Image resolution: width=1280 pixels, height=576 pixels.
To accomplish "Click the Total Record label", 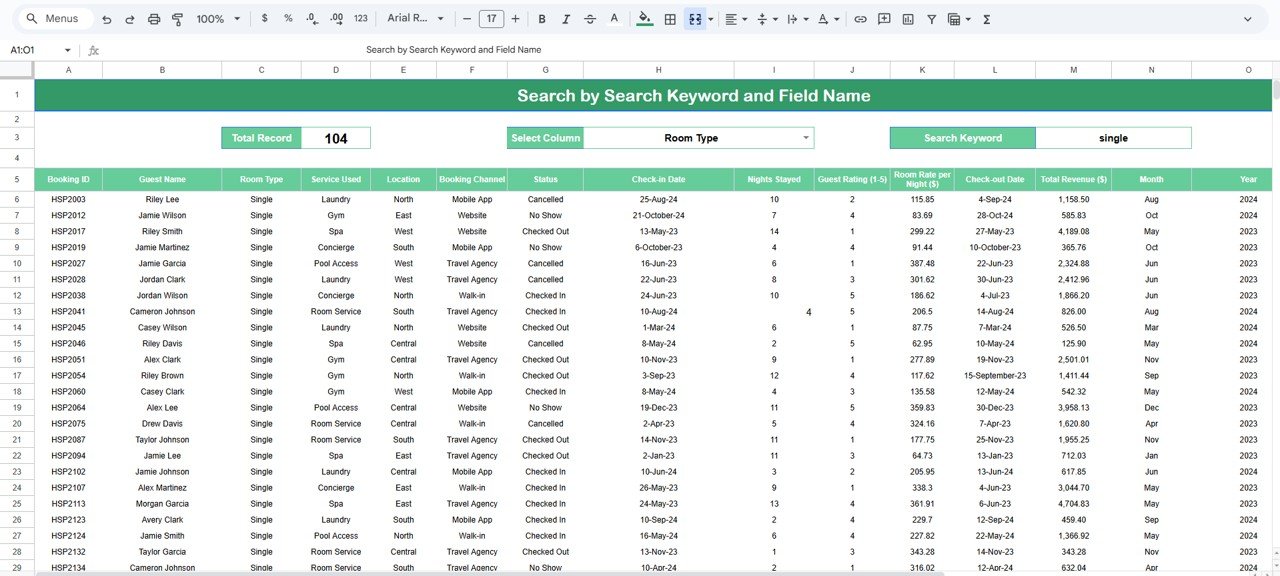I will (260, 137).
